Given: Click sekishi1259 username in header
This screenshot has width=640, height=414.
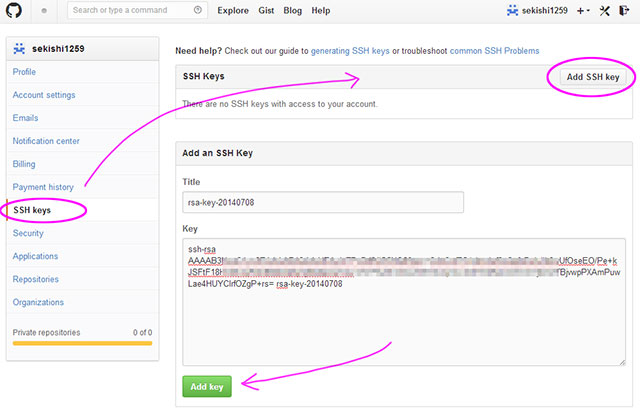Looking at the screenshot, I should coord(544,11).
